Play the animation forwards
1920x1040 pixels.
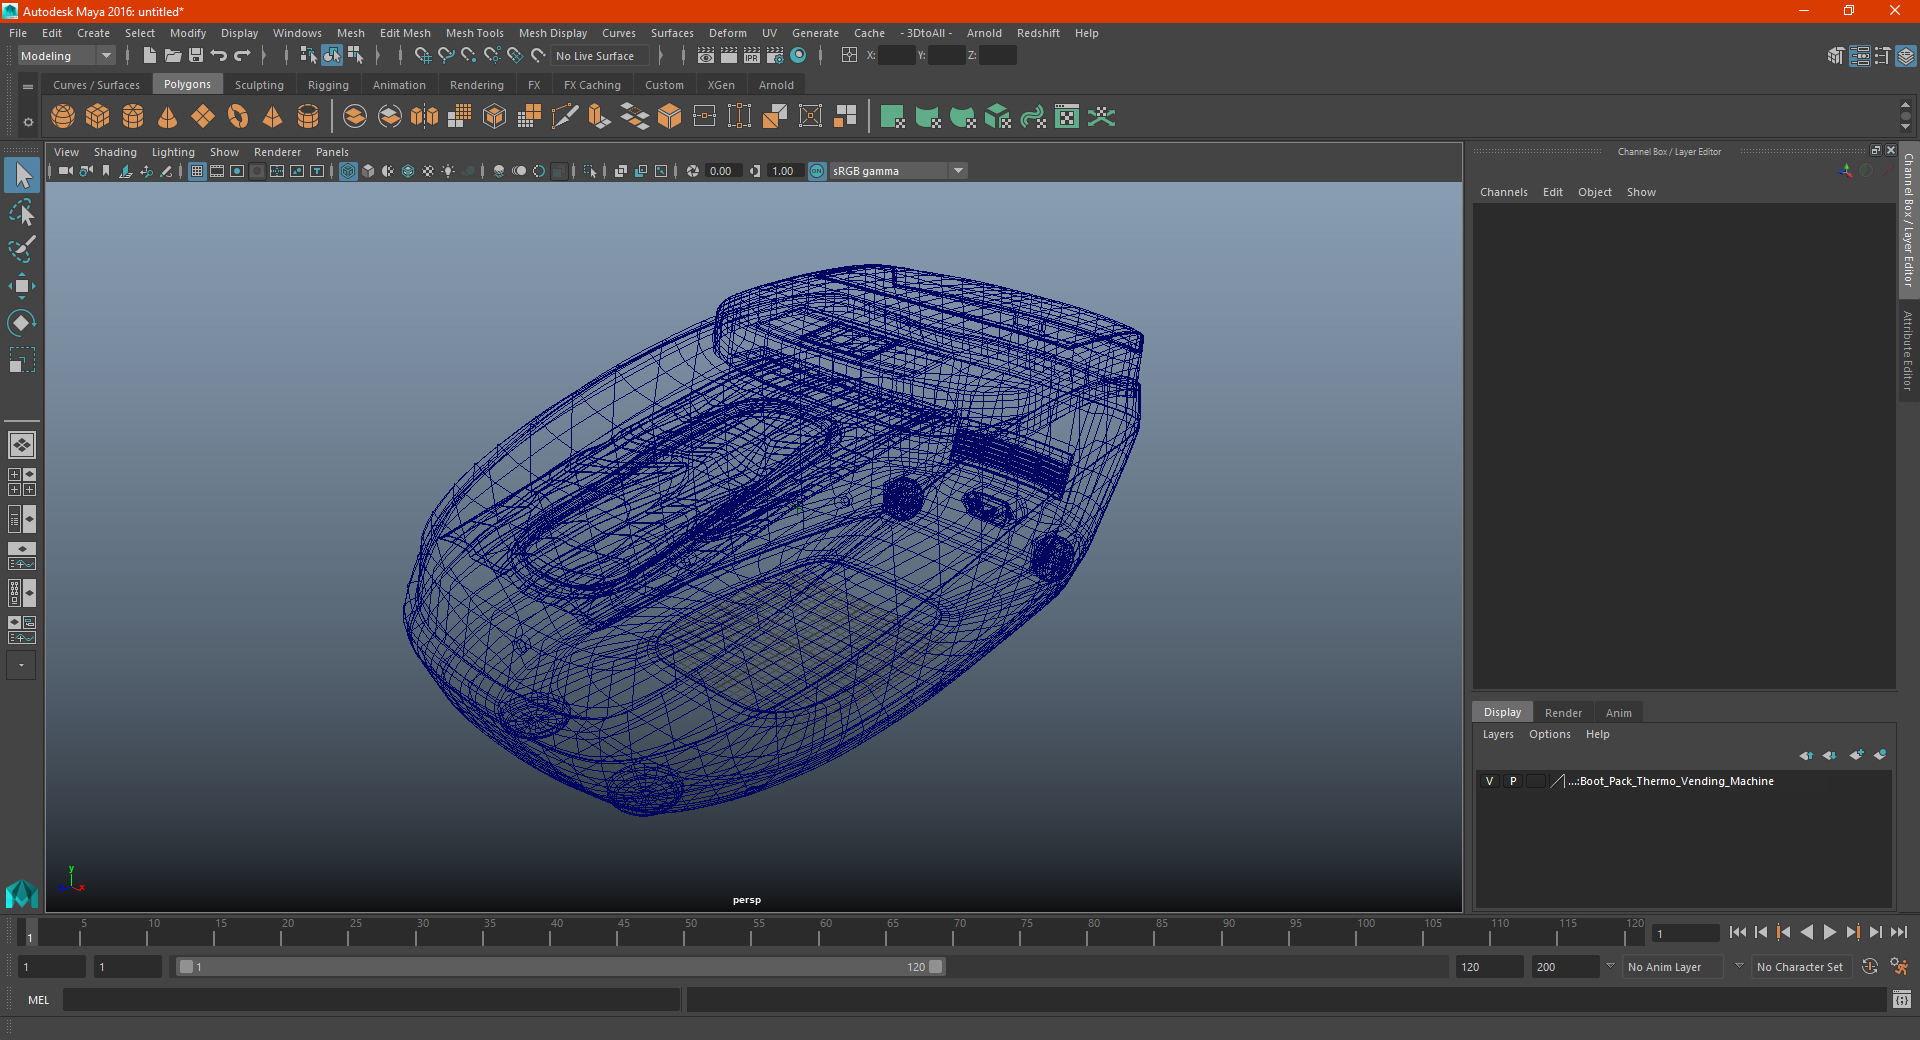point(1830,932)
